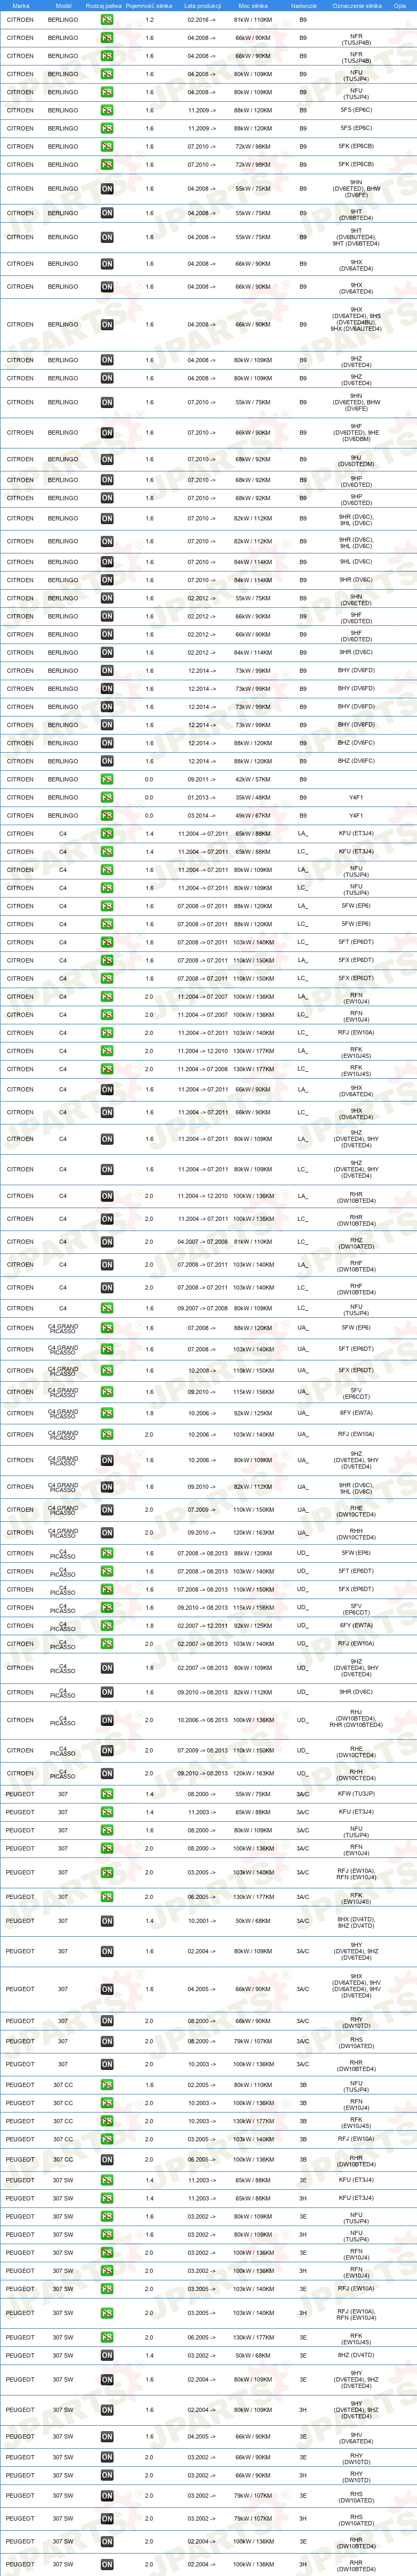The image size is (417, 2576).
Task: Click the '04.2007 -> 07.2008' production date cell
Action: point(203,1242)
